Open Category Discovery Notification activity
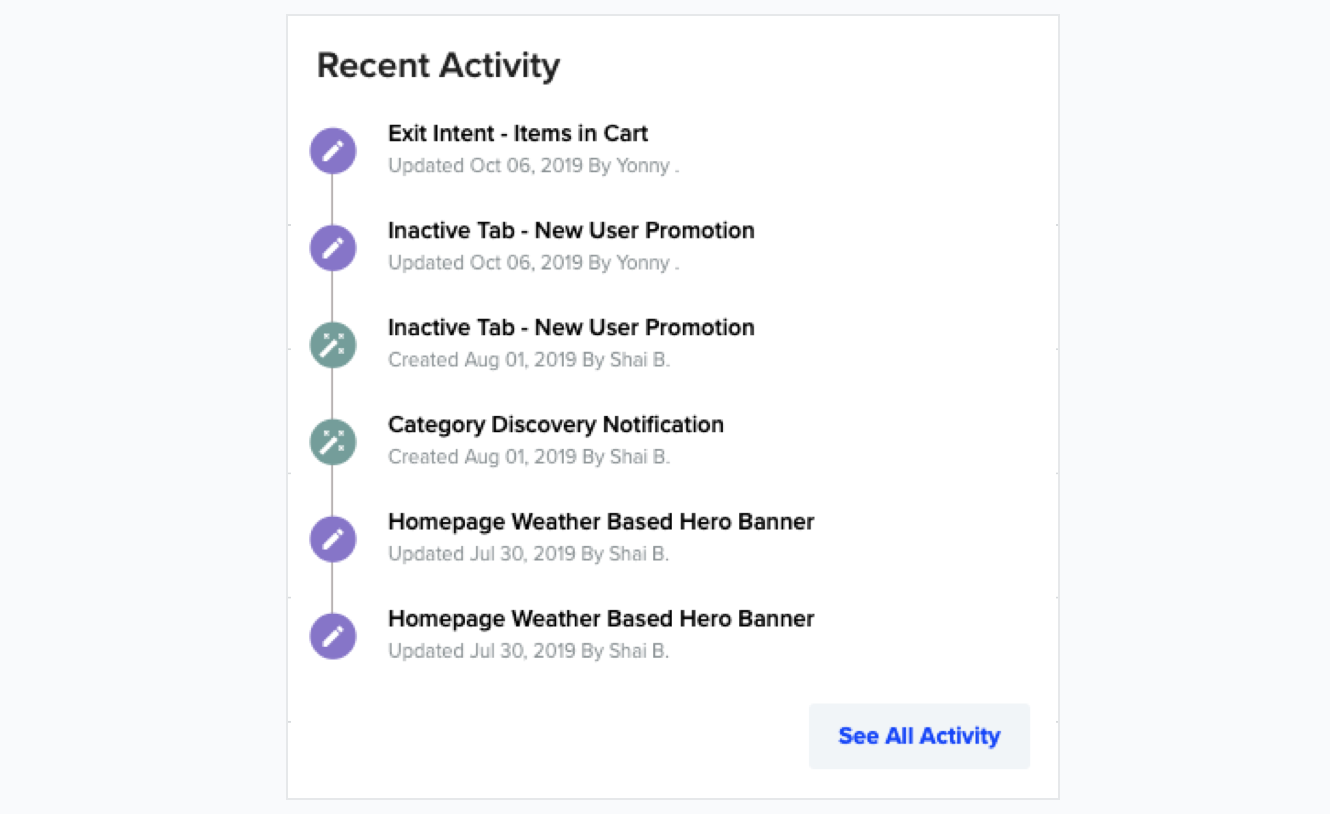 tap(556, 424)
